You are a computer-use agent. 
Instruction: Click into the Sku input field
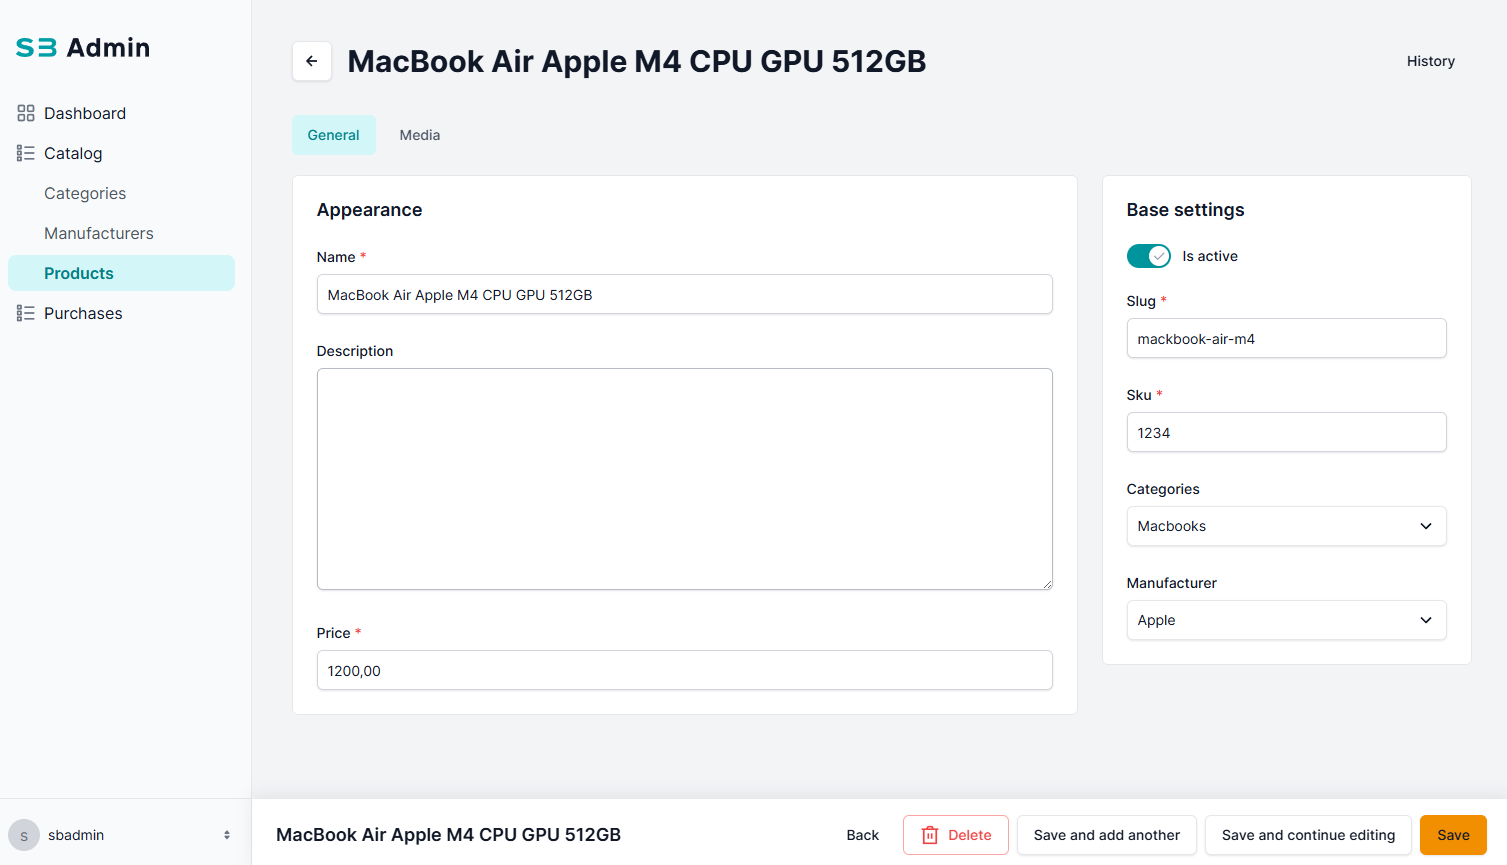click(1287, 432)
